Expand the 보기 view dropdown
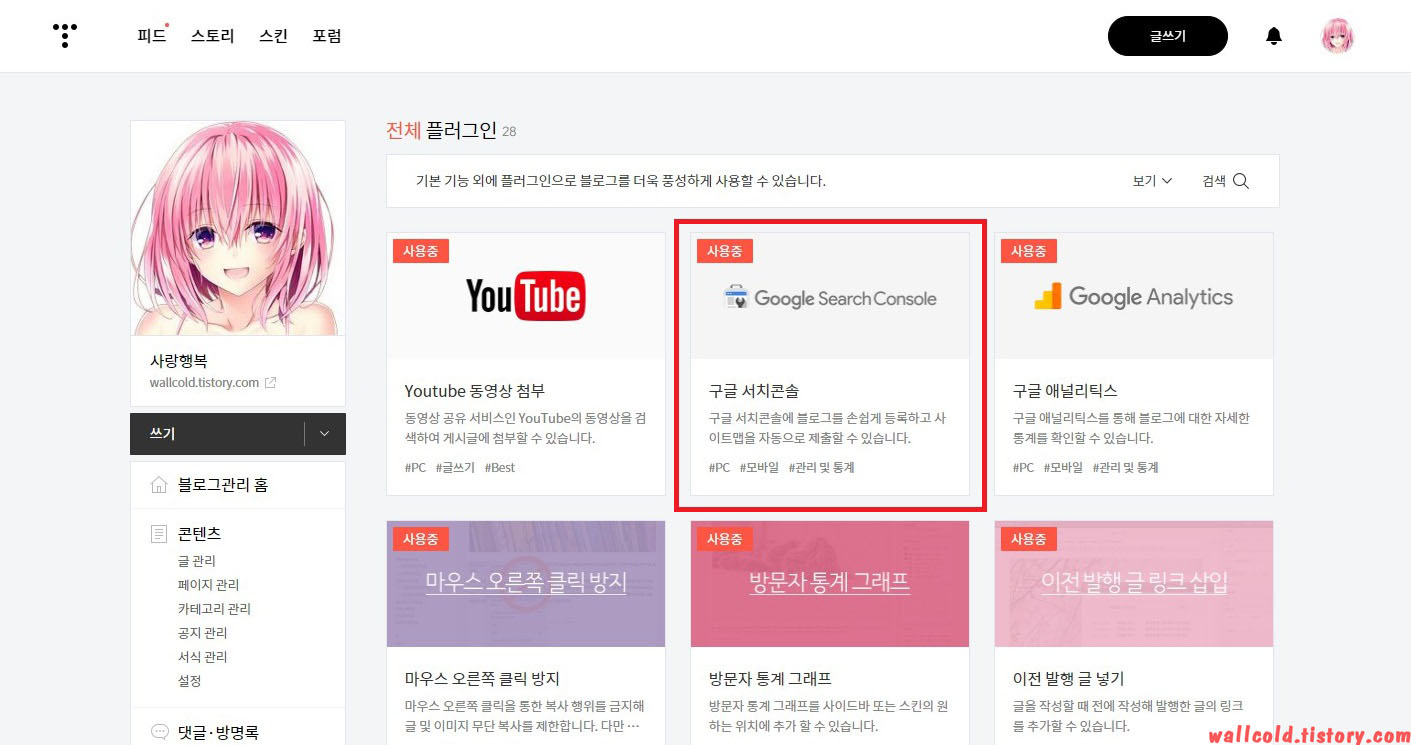Viewport: 1411px width, 745px height. click(1152, 181)
